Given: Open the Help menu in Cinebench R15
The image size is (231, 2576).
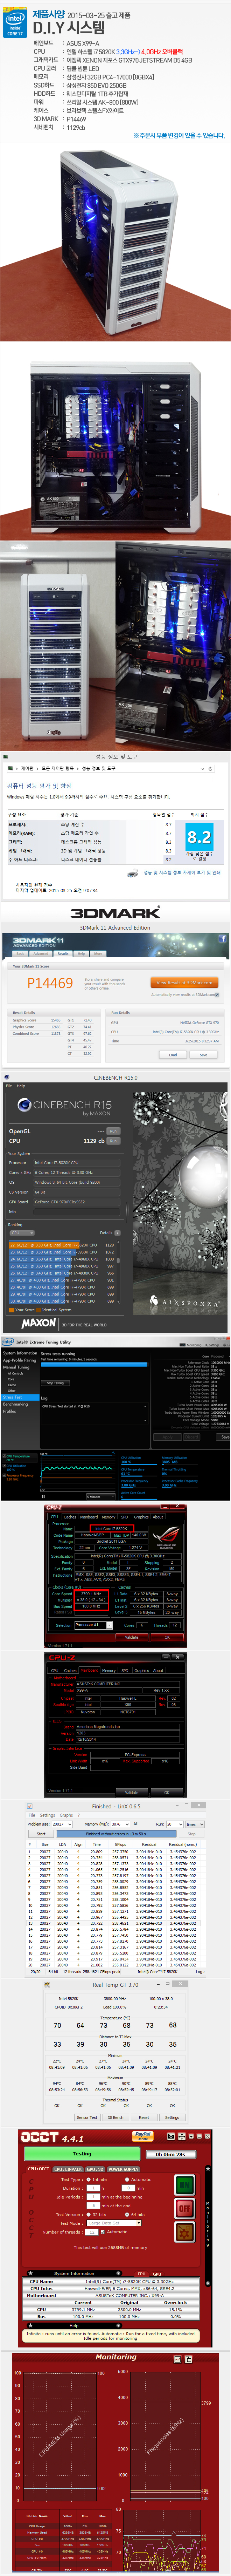Looking at the screenshot, I should (x=21, y=1086).
